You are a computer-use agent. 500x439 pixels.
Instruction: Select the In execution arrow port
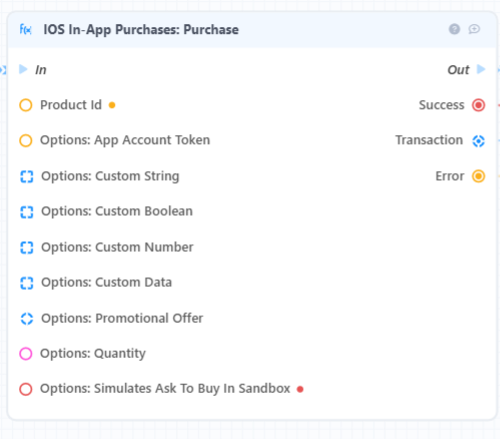tap(23, 69)
